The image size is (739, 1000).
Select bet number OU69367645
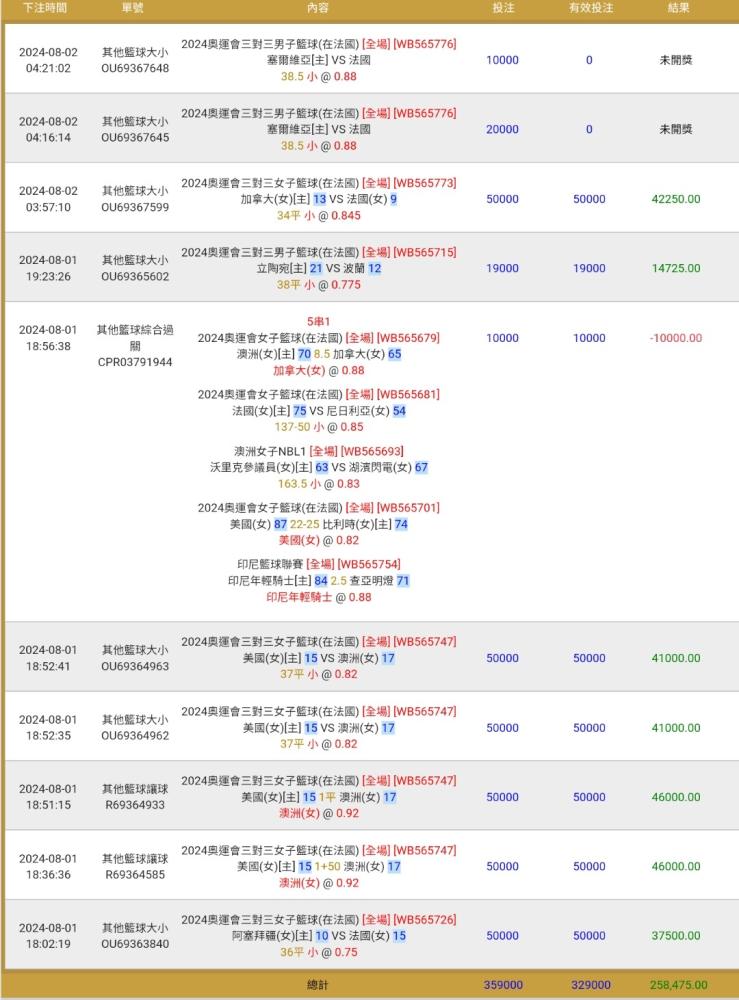tap(134, 138)
